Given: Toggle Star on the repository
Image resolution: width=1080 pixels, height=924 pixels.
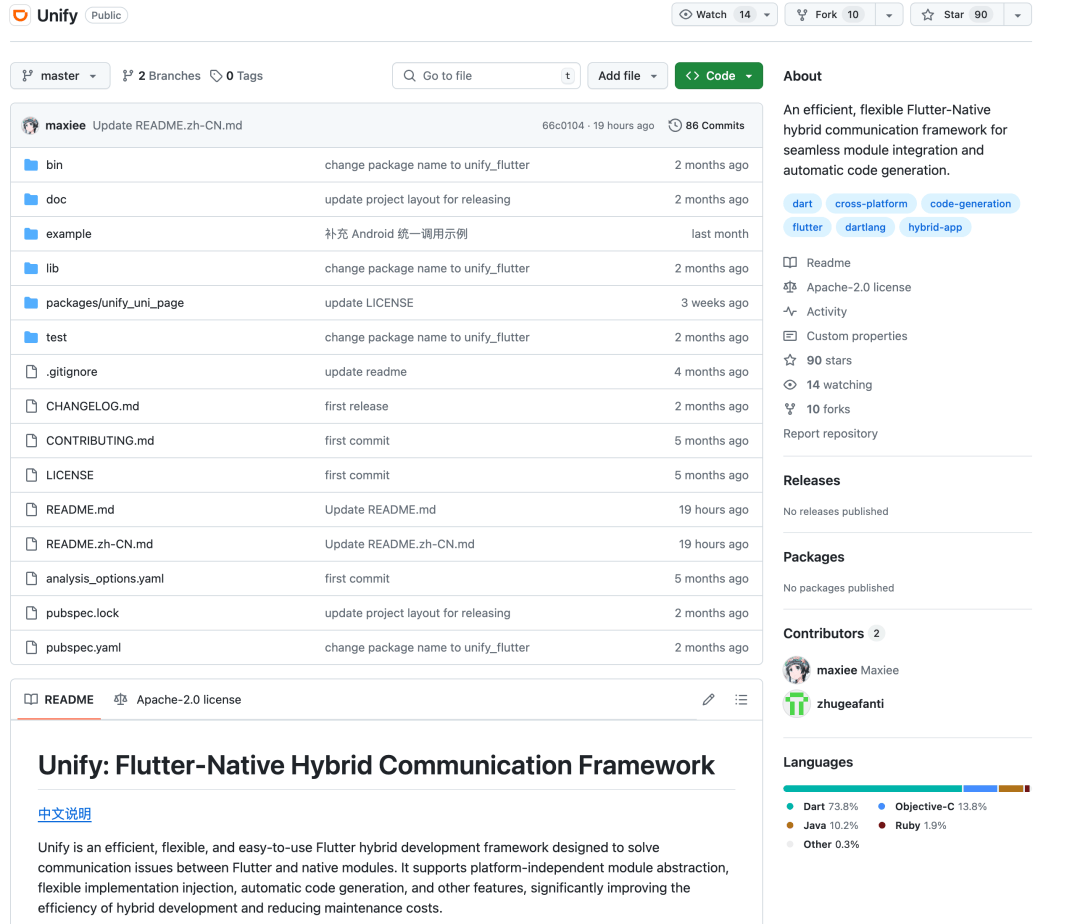Looking at the screenshot, I should click(x=957, y=14).
